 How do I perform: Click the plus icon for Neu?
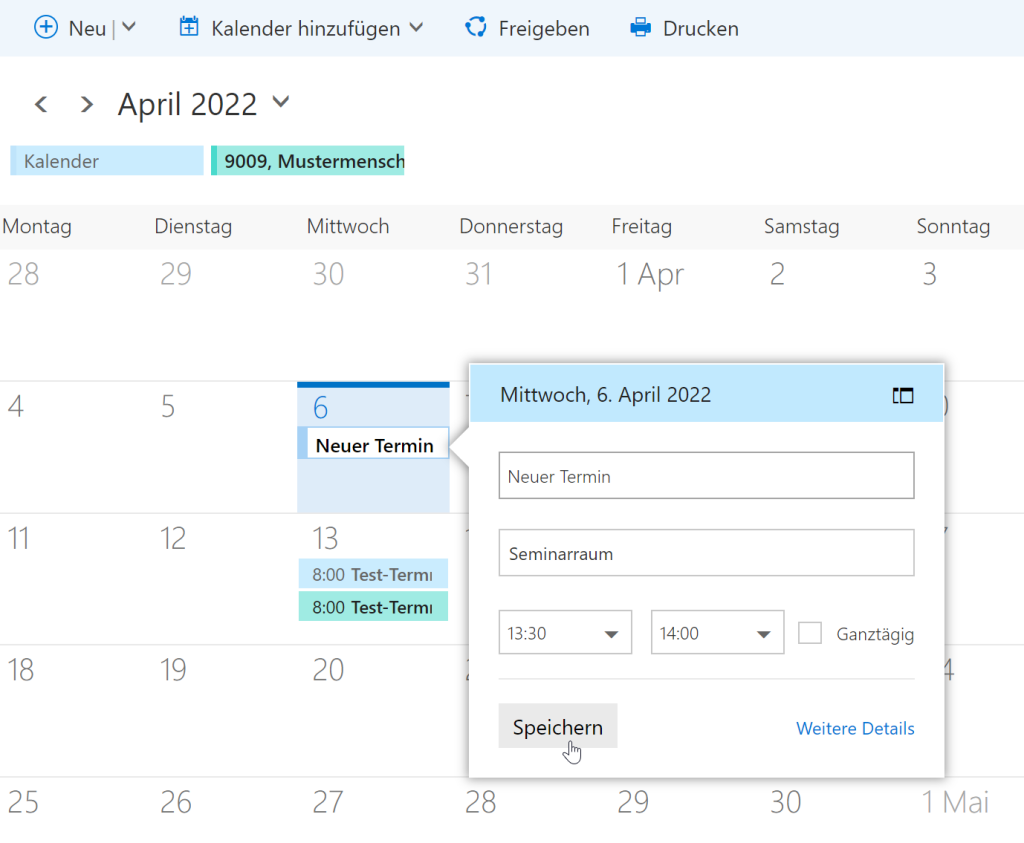tap(46, 28)
